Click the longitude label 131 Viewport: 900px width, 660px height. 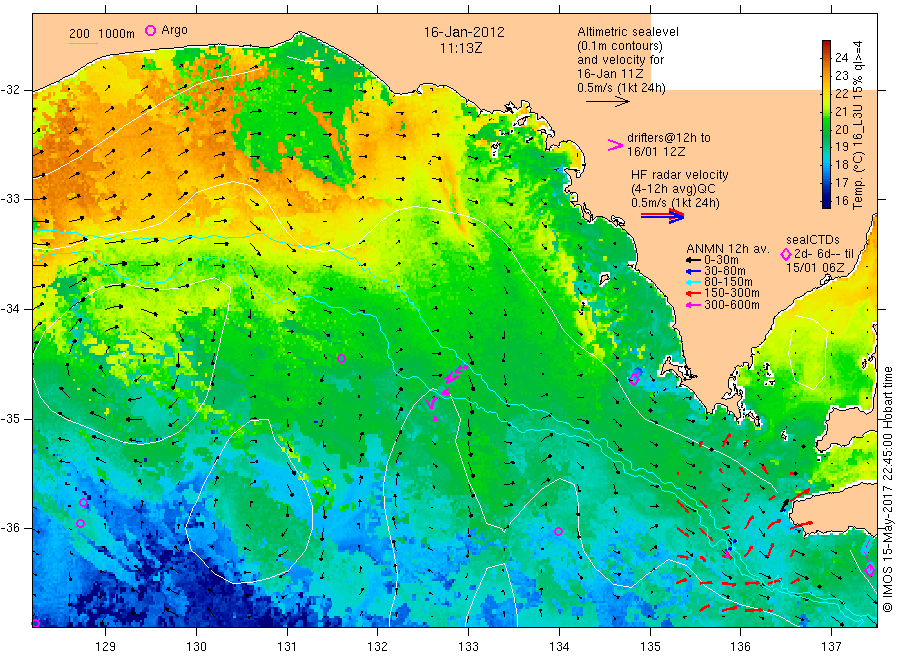tap(287, 647)
